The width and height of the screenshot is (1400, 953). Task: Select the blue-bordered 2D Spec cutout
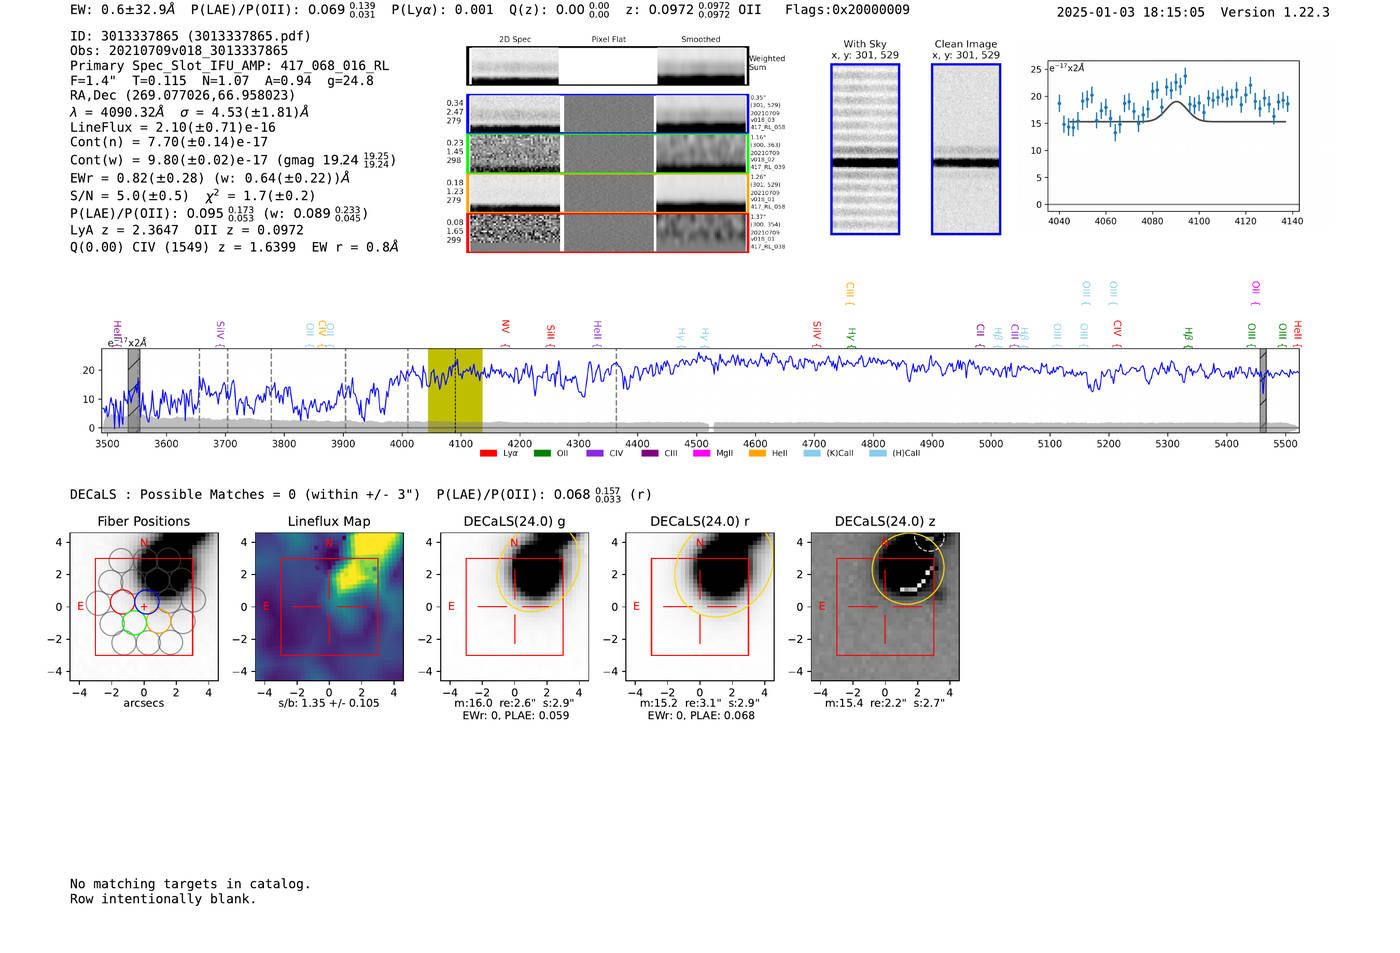(514, 114)
